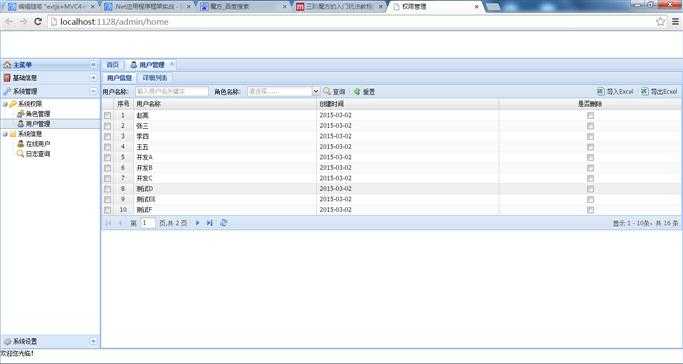Image resolution: width=683 pixels, height=364 pixels.
Task: Click the page number input box
Action: (x=148, y=223)
